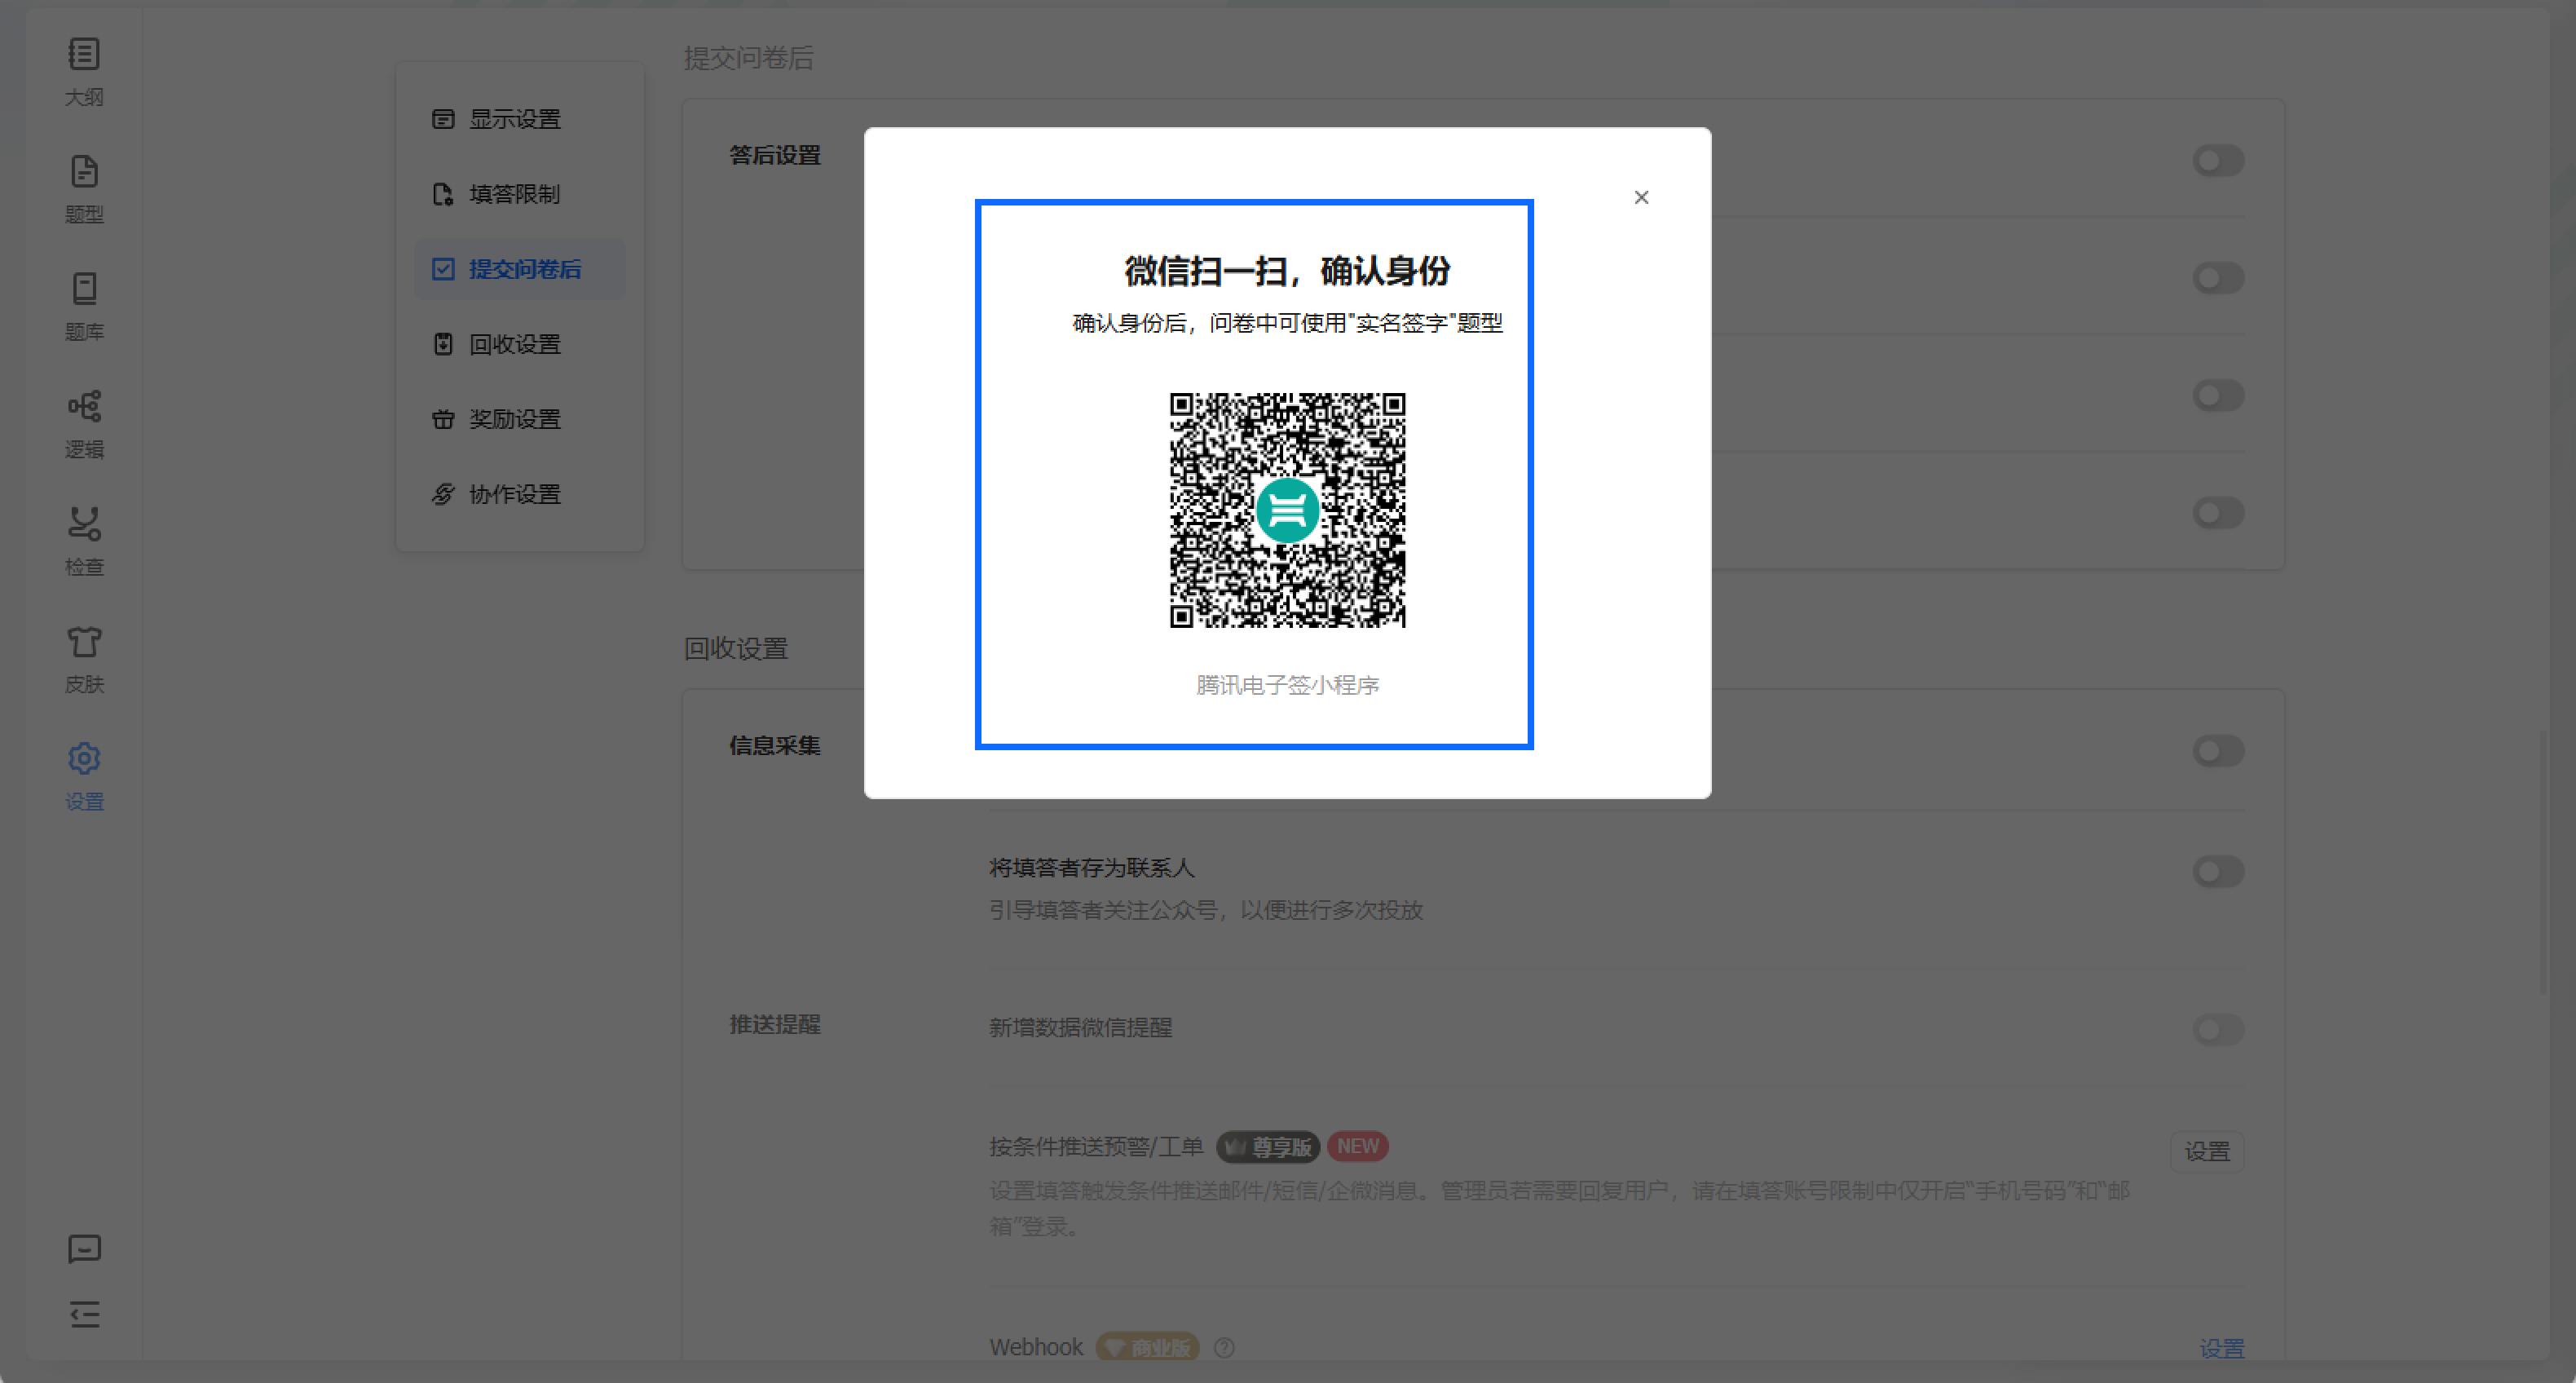Viewport: 2576px width, 1383px height.
Task: Open the 题库 question bank panel
Action: click(x=84, y=306)
